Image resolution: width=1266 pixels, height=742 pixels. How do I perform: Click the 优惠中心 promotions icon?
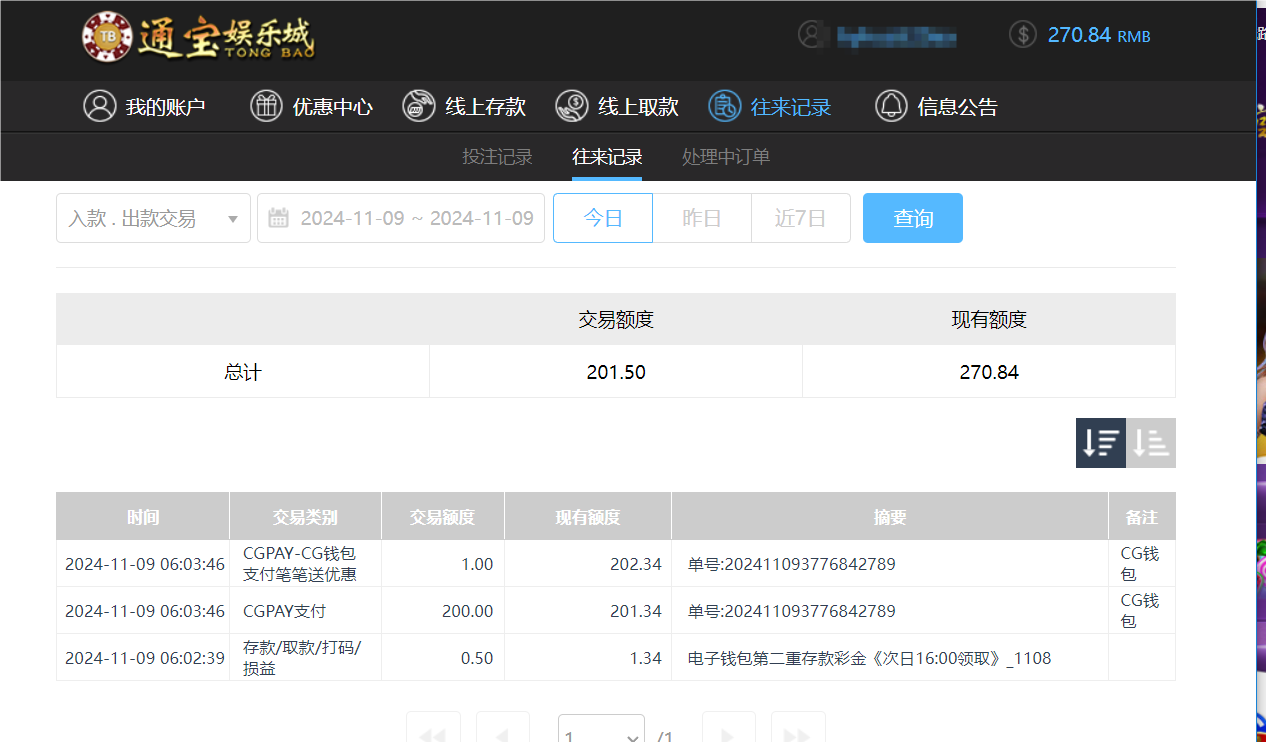(x=266, y=106)
